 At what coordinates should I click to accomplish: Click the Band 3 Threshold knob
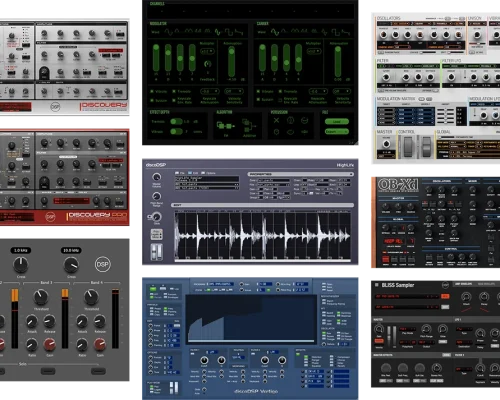[40, 297]
